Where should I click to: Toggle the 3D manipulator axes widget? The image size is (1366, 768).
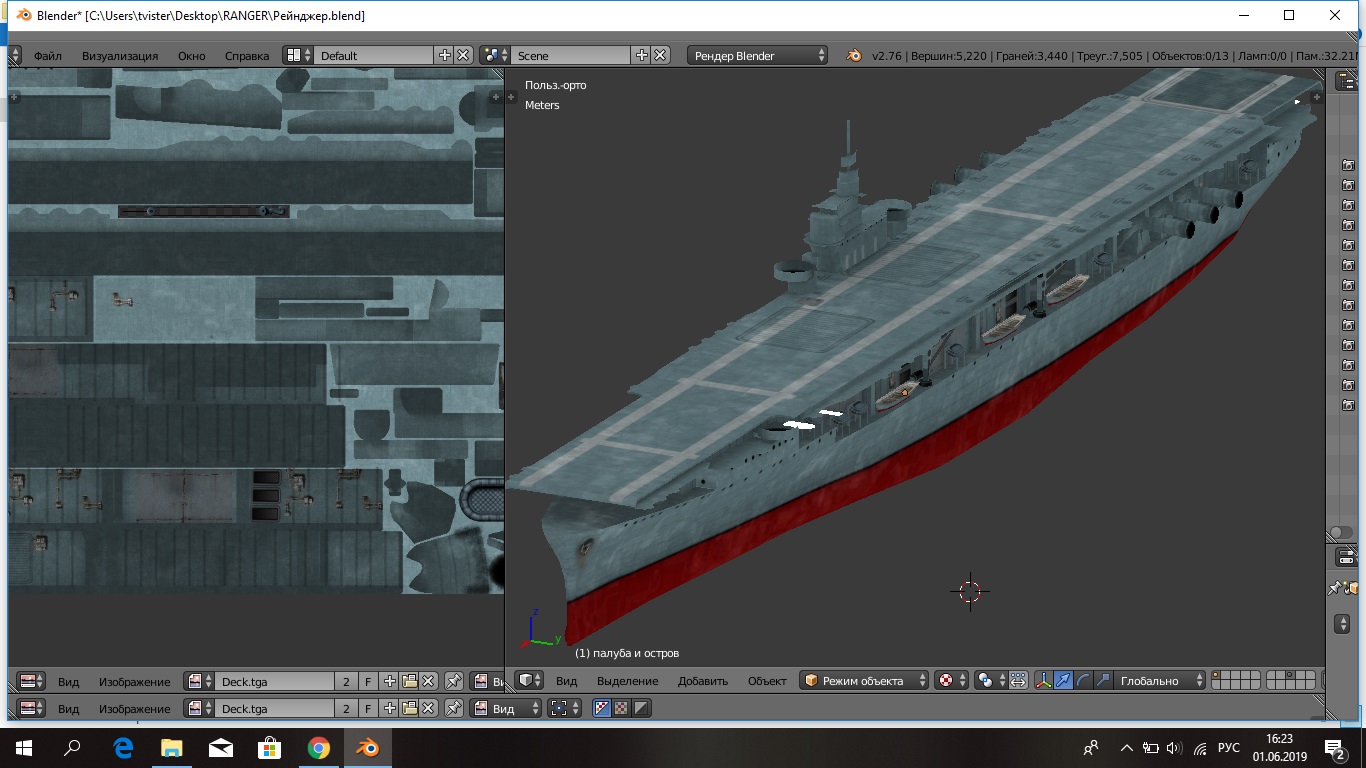point(1043,681)
